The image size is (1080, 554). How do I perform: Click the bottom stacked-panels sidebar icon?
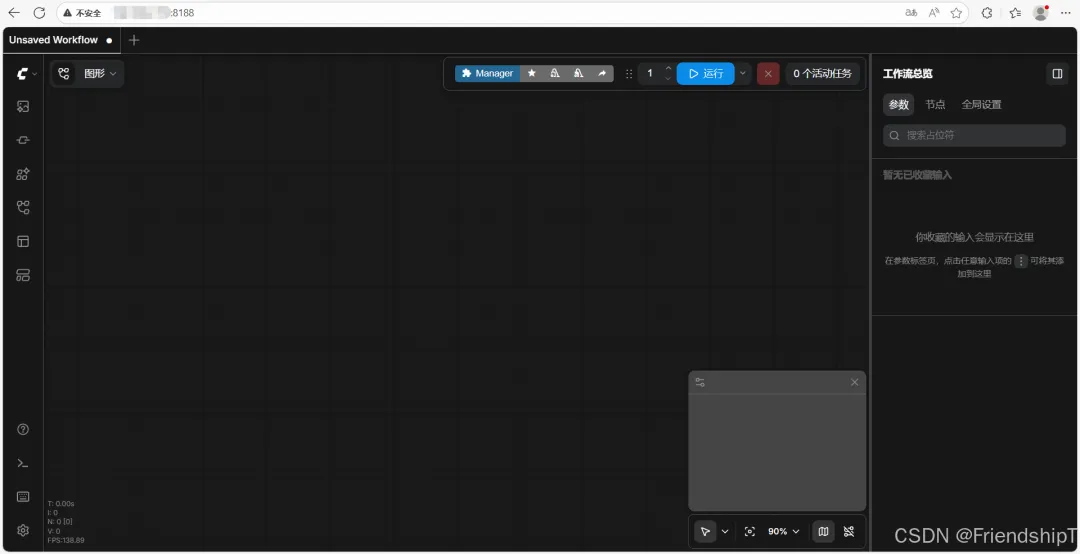coord(23,275)
